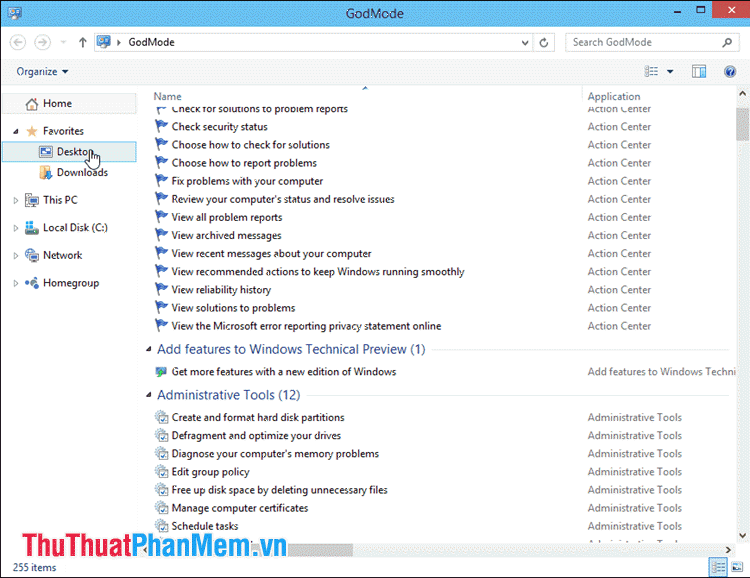Open the view options dropdown arrow
The image size is (750, 578).
670,72
